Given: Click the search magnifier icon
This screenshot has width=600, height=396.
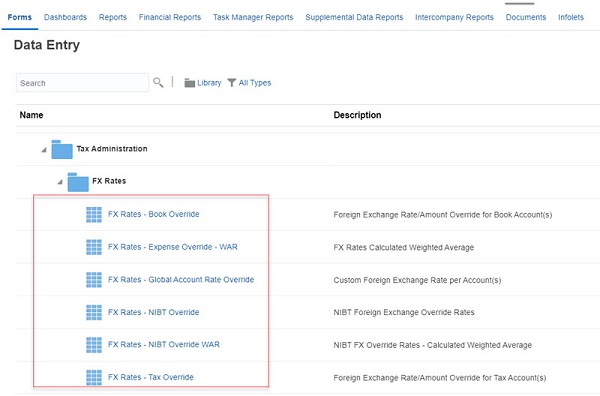Looking at the screenshot, I should [x=158, y=82].
